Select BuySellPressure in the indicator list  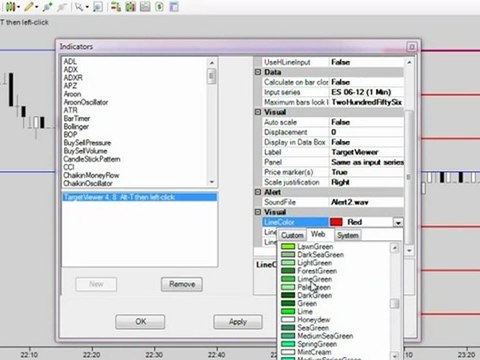pyautogui.click(x=87, y=143)
